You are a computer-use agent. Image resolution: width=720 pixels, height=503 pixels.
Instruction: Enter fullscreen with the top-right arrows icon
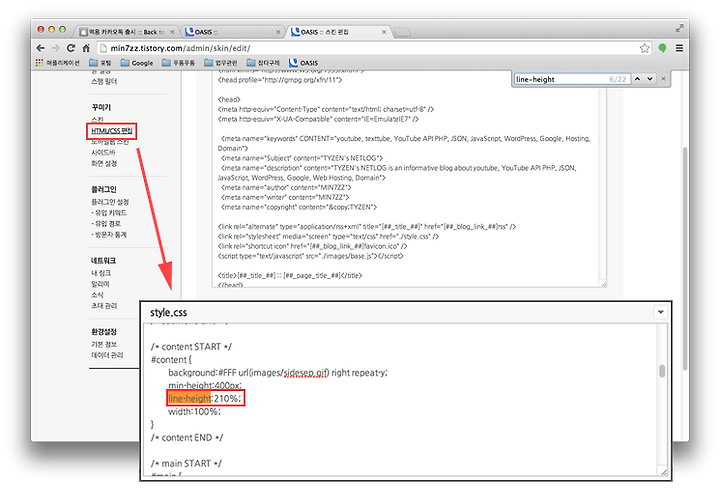679,28
